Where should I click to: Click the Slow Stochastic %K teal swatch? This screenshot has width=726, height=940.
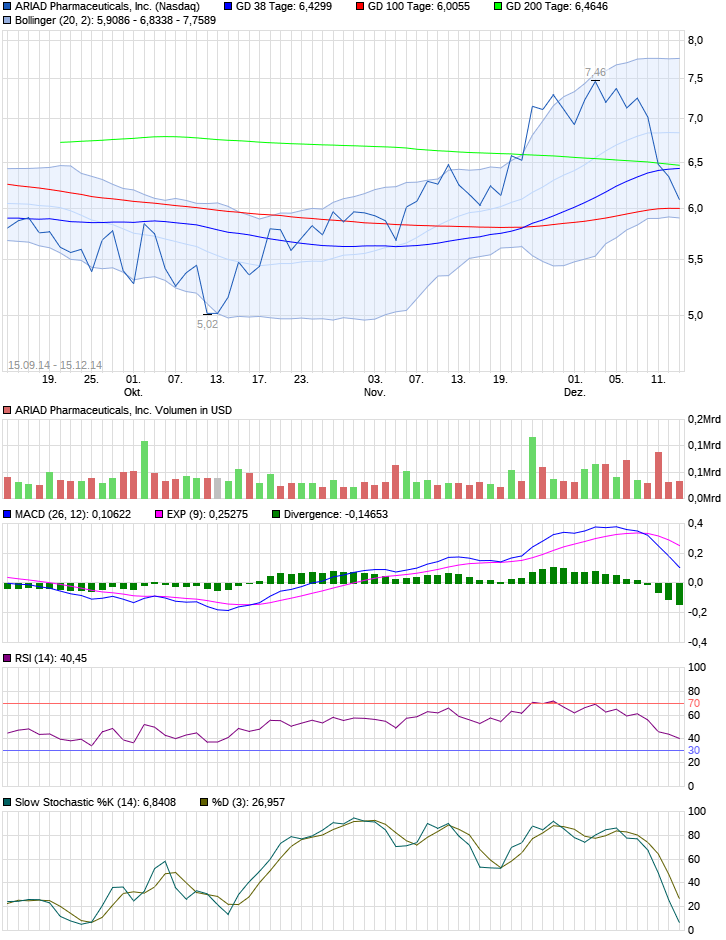7,802
